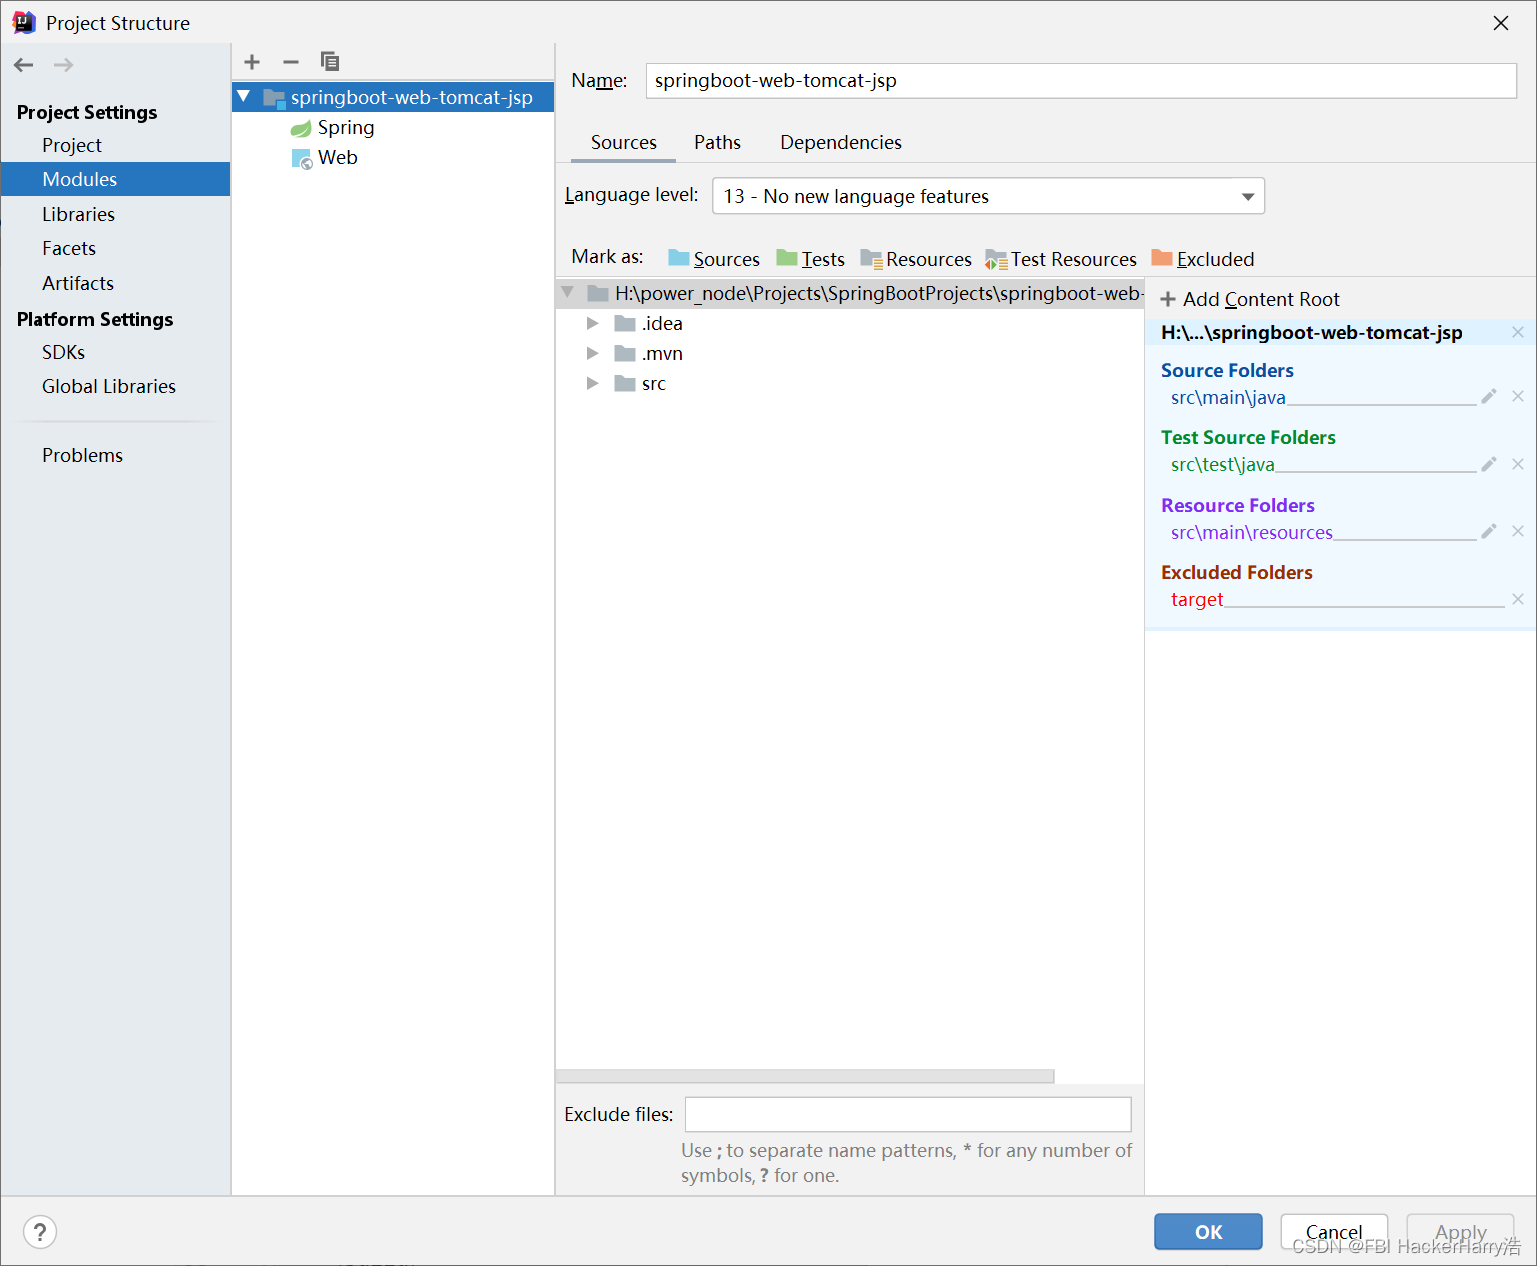
Task: Click the Cancel button
Action: (x=1334, y=1232)
